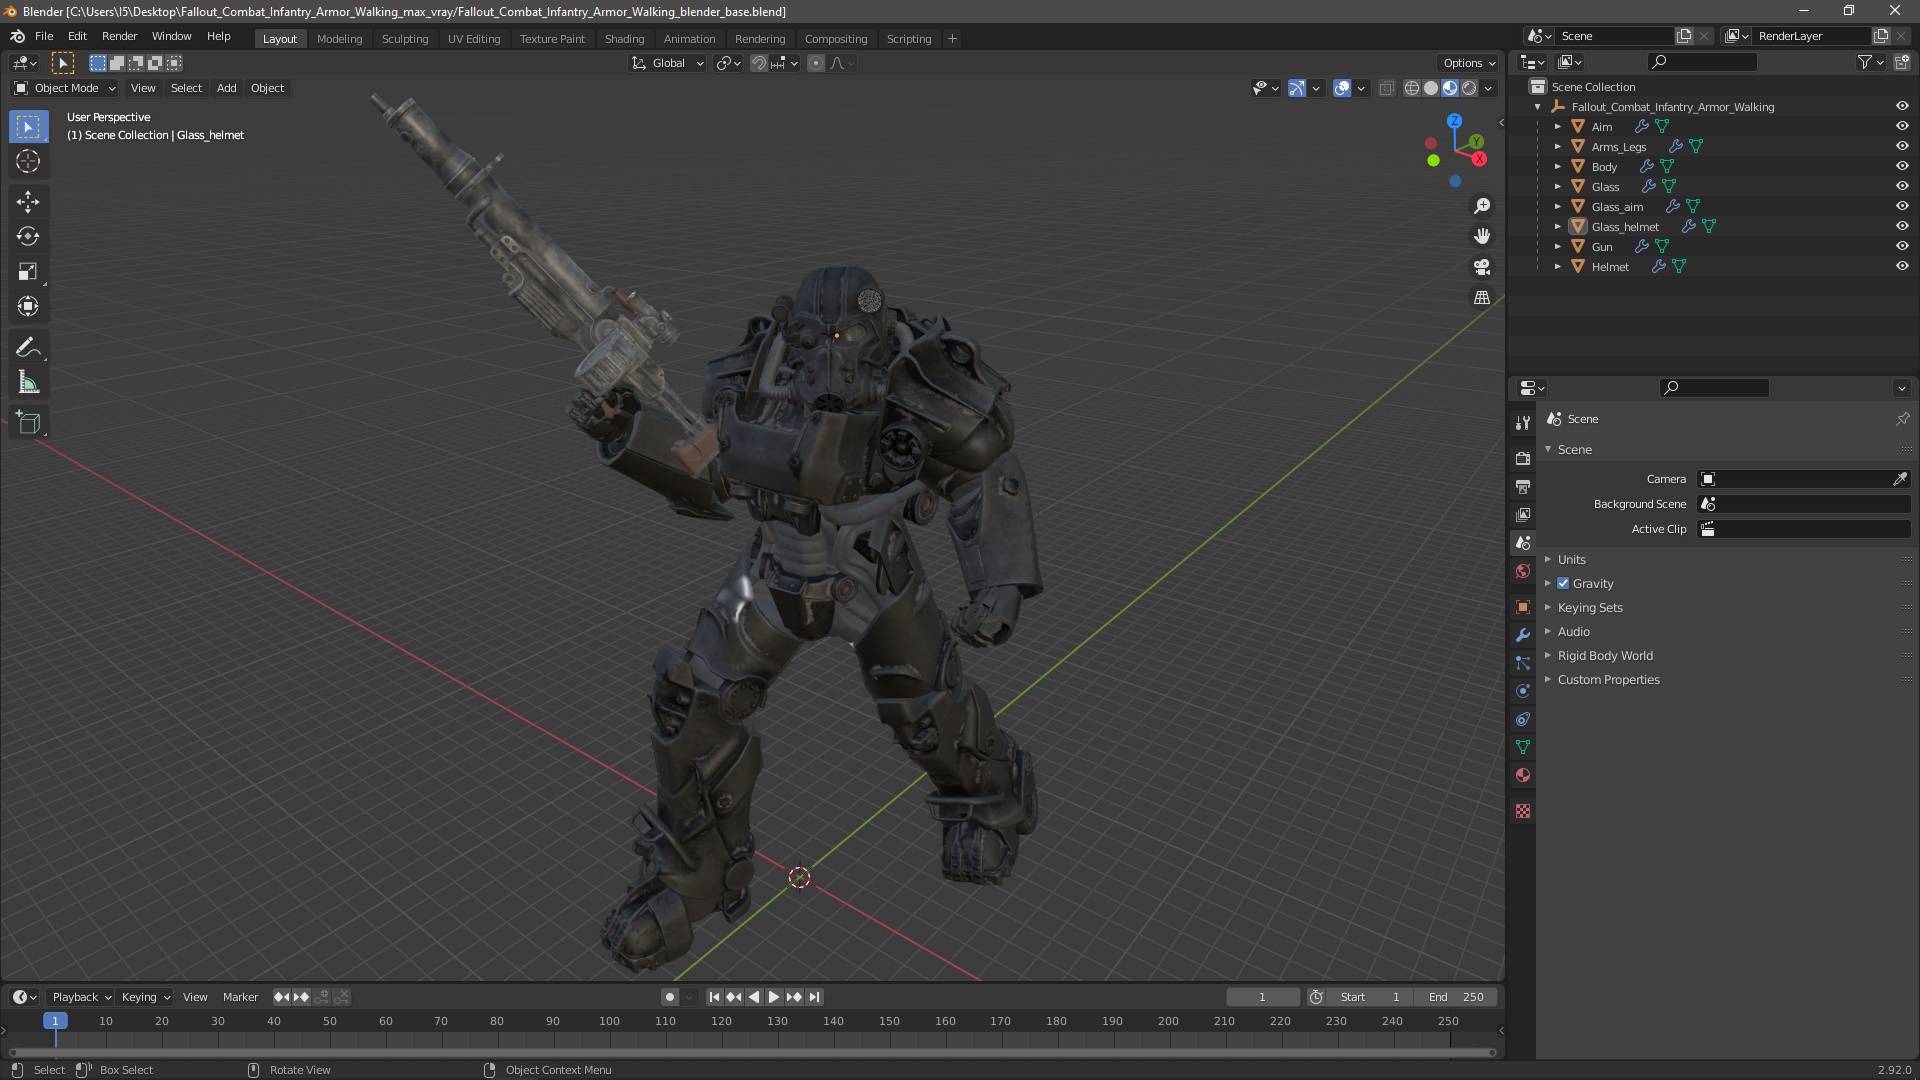Image resolution: width=1920 pixels, height=1080 pixels.
Task: Add a new workspace tab
Action: (952, 38)
